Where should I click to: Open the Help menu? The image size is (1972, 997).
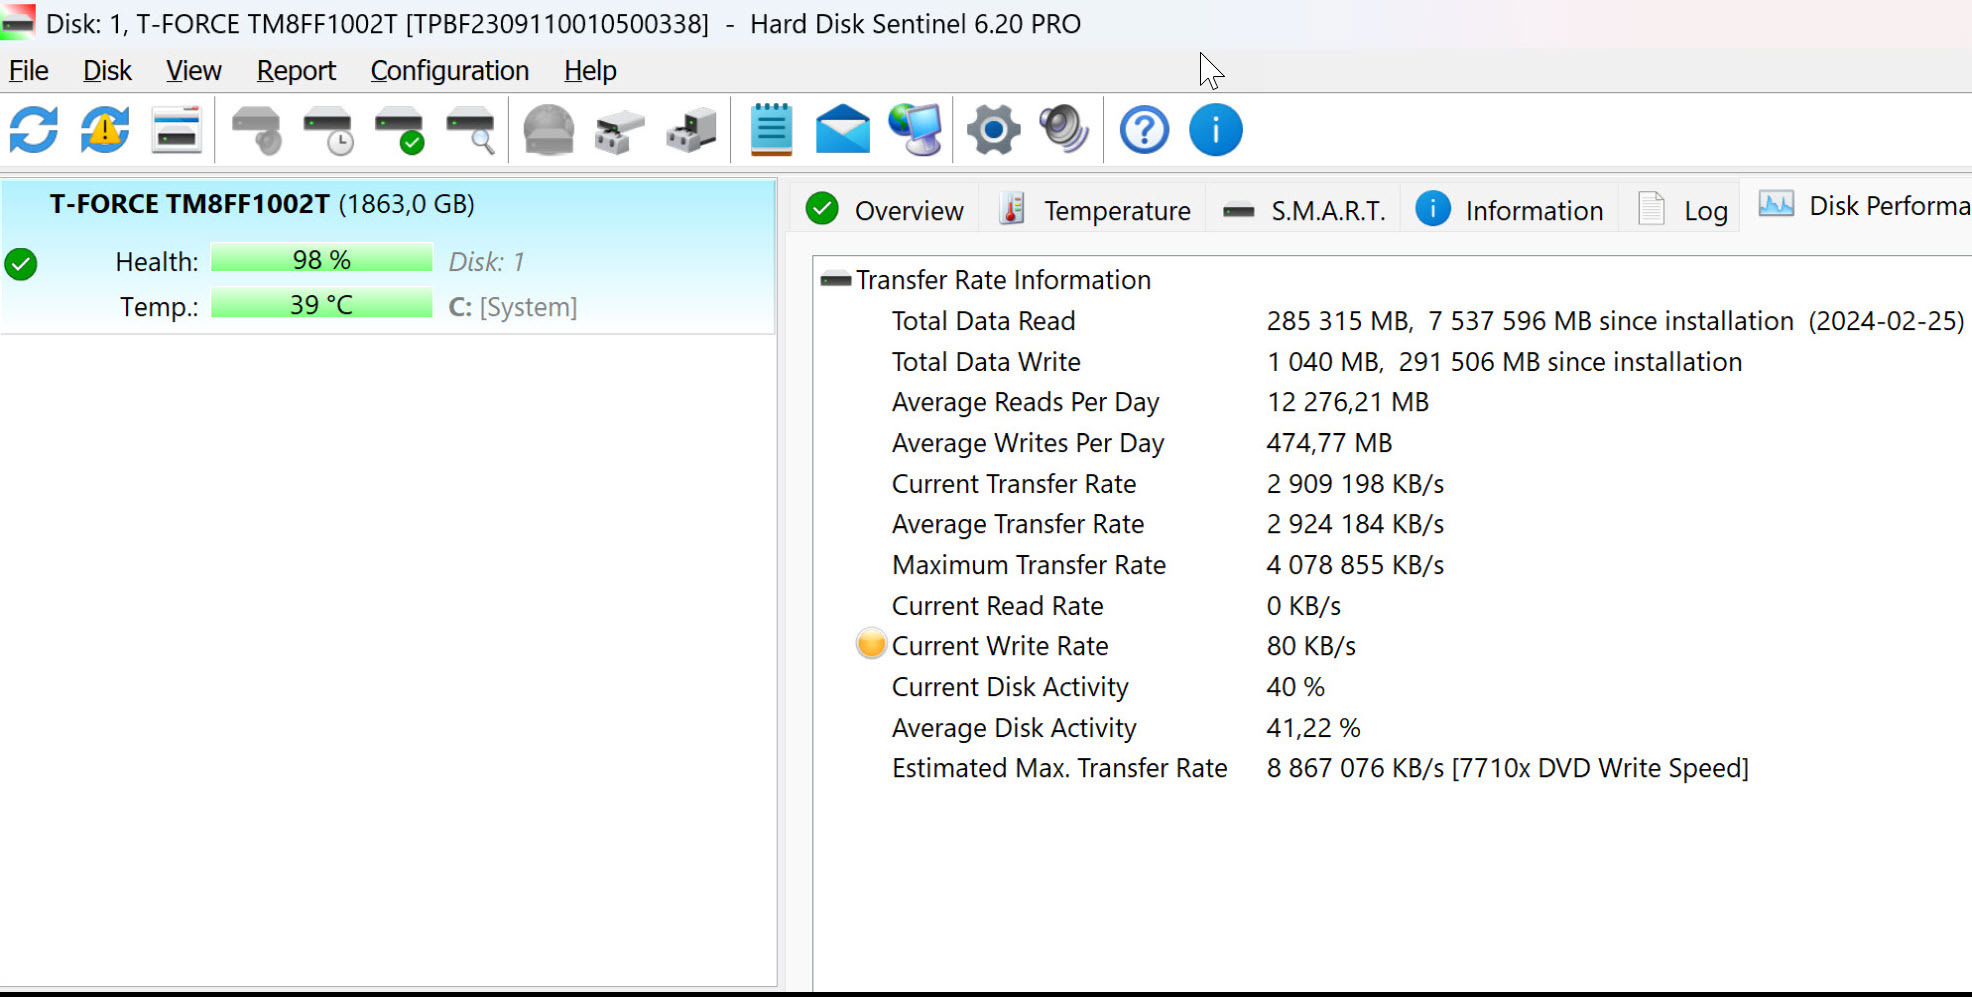[590, 71]
